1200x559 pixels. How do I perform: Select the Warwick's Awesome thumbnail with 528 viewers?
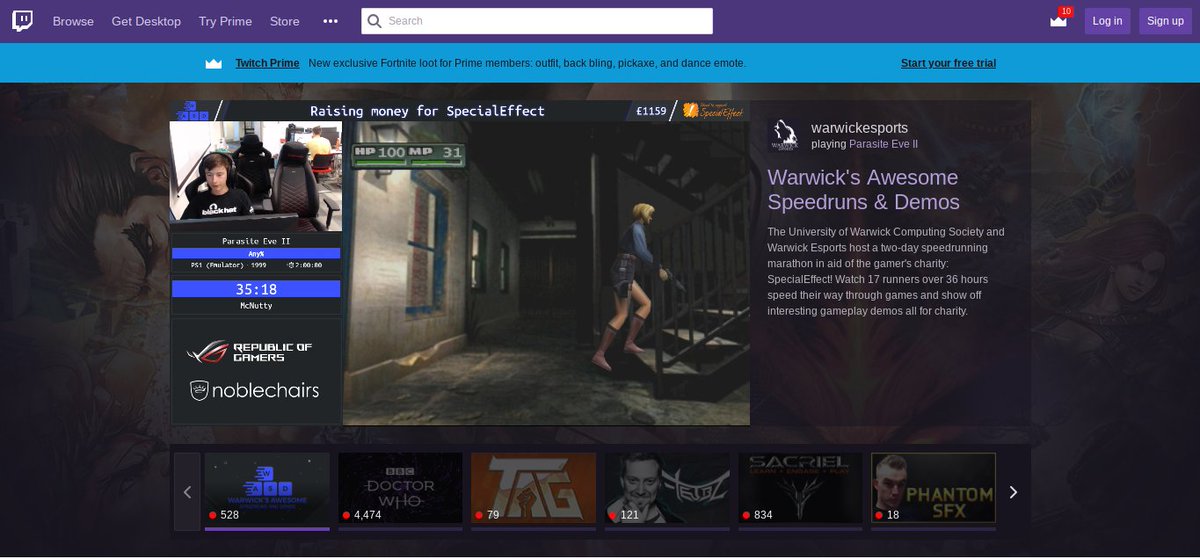point(267,488)
